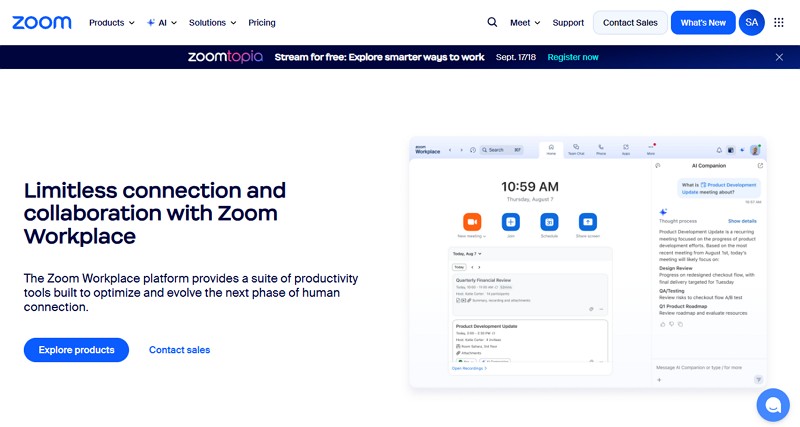Click the Message AI Companion input field

pyautogui.click(x=707, y=367)
